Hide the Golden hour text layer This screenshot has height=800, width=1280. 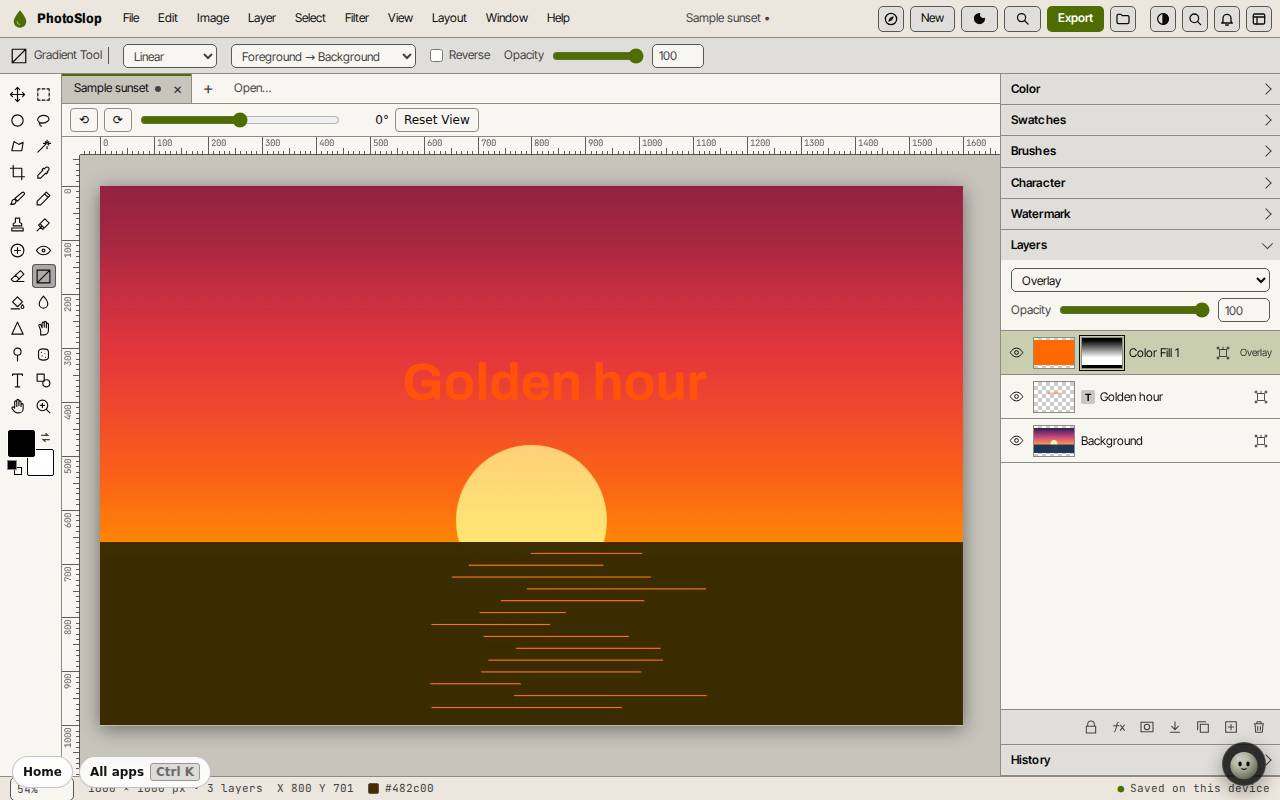1016,397
